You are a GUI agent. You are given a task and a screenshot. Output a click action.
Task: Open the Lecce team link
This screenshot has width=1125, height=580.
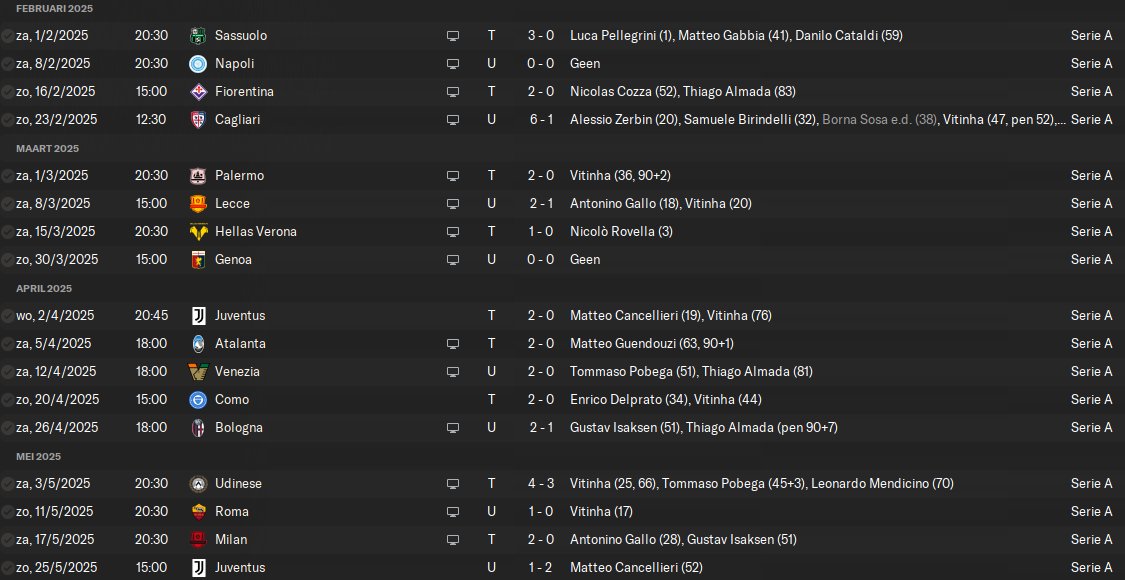coord(232,203)
